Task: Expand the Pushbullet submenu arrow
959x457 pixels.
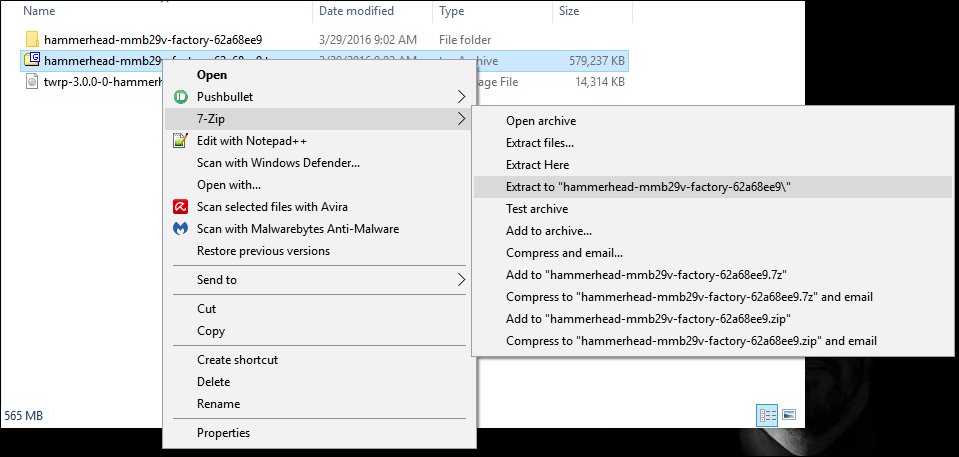Action: tap(462, 97)
